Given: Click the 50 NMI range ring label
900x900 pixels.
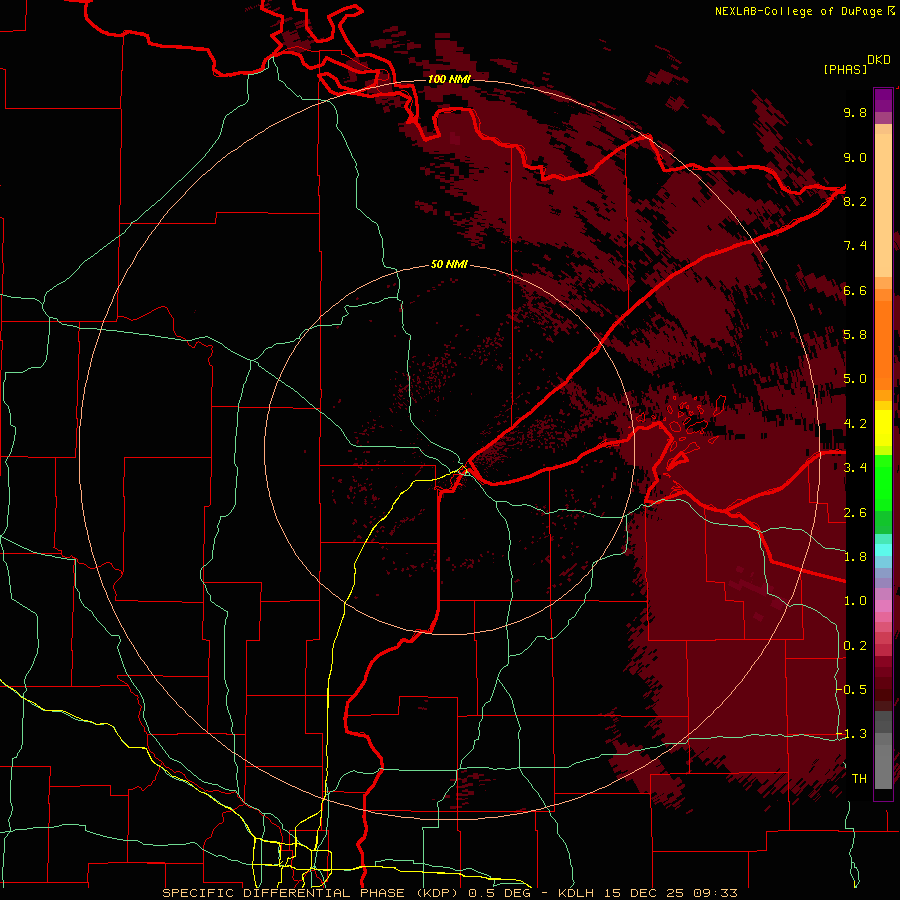Looking at the screenshot, I should coord(449,264).
